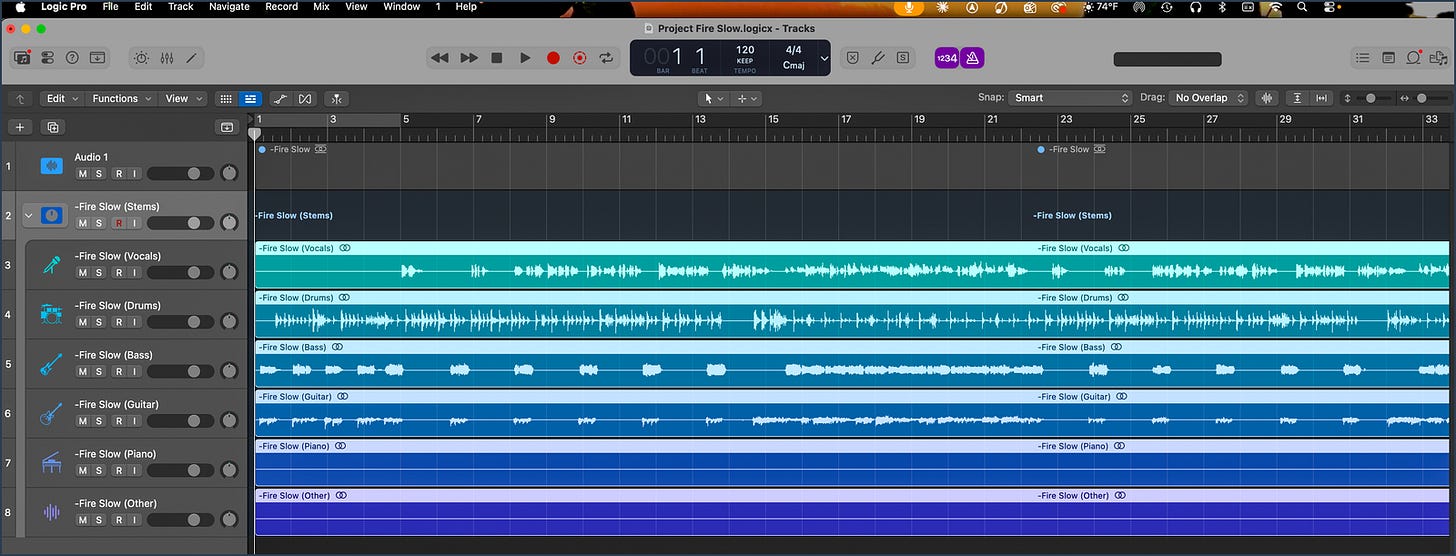
Task: Open the Drag mode No Overlap dropdown
Action: click(x=1209, y=98)
